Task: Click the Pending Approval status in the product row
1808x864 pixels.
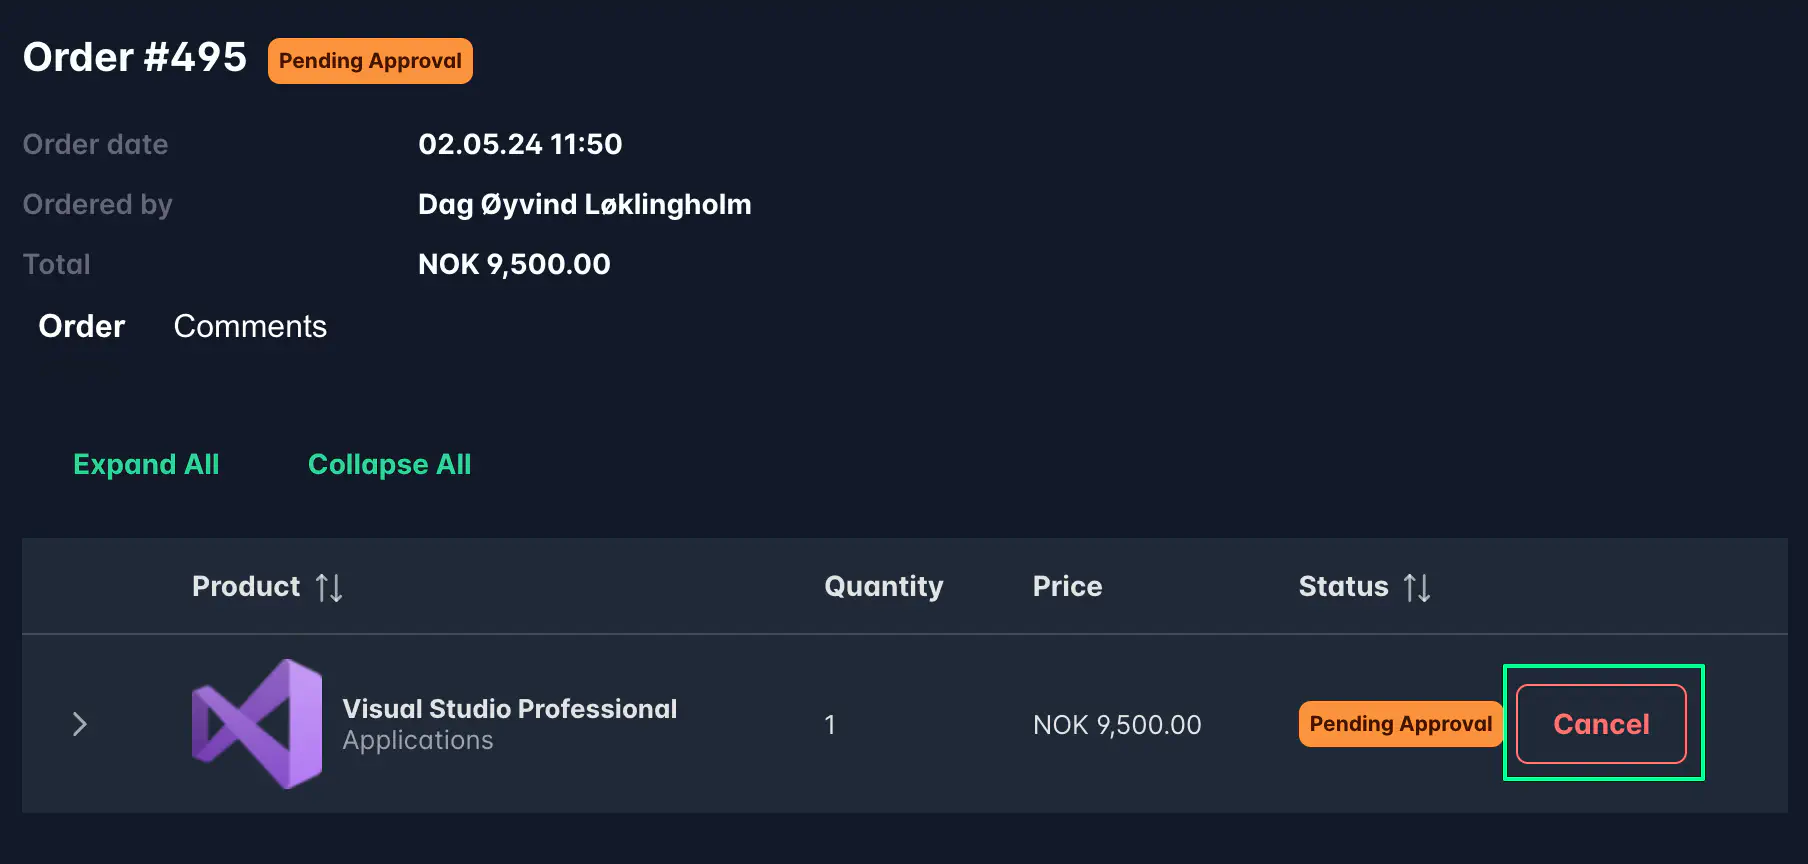Action: pos(1400,724)
